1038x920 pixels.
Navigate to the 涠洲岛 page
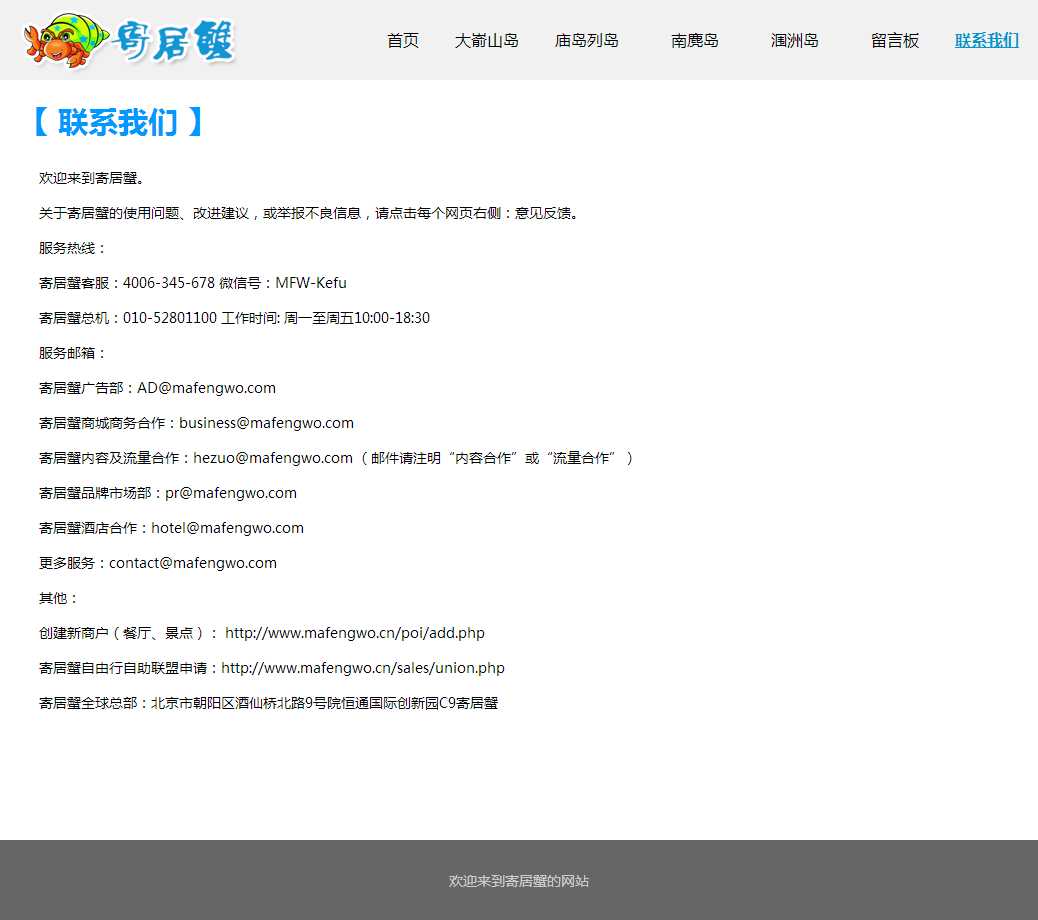[795, 41]
